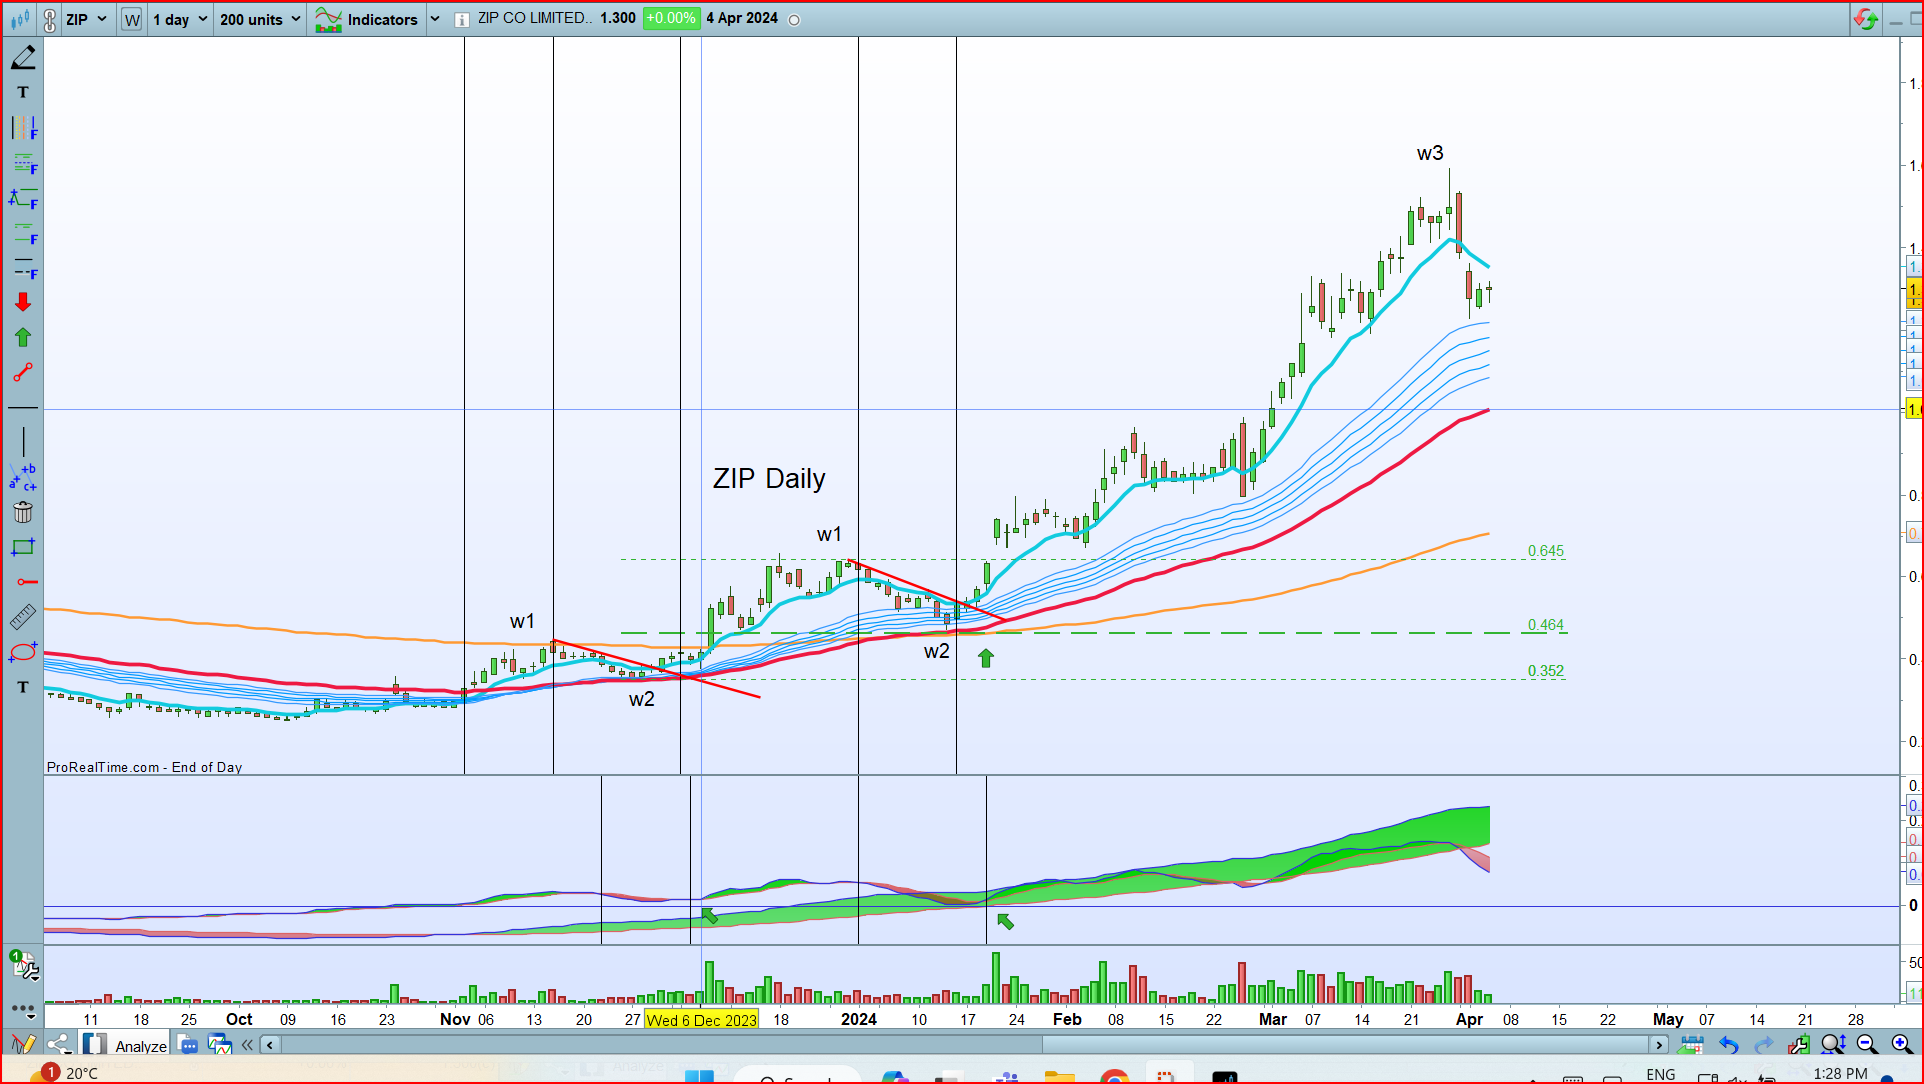Expand the three-dots more options menu
1924x1084 pixels.
(x=23, y=1010)
